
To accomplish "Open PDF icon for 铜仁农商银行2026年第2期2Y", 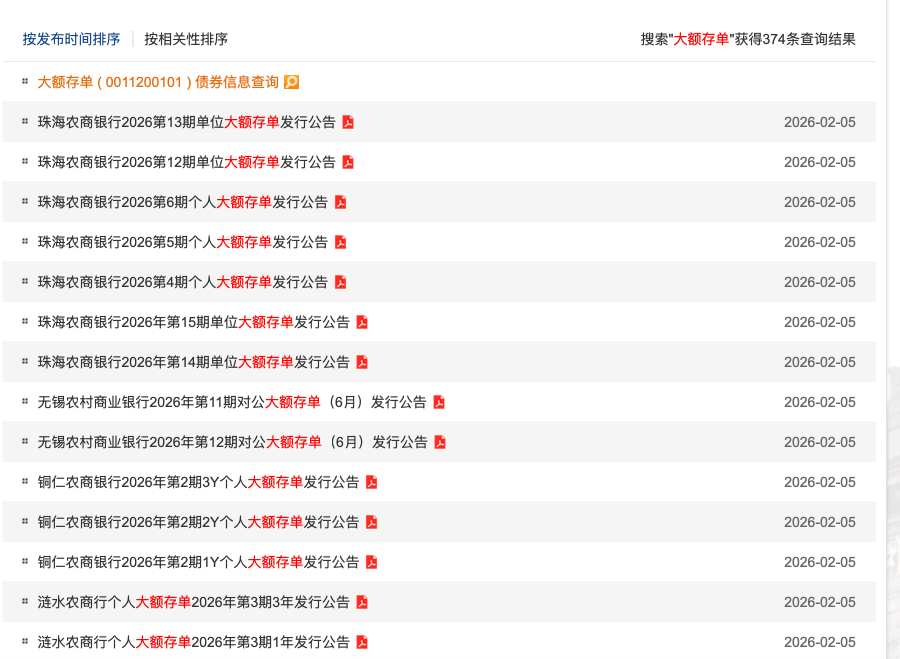I will tap(371, 522).
